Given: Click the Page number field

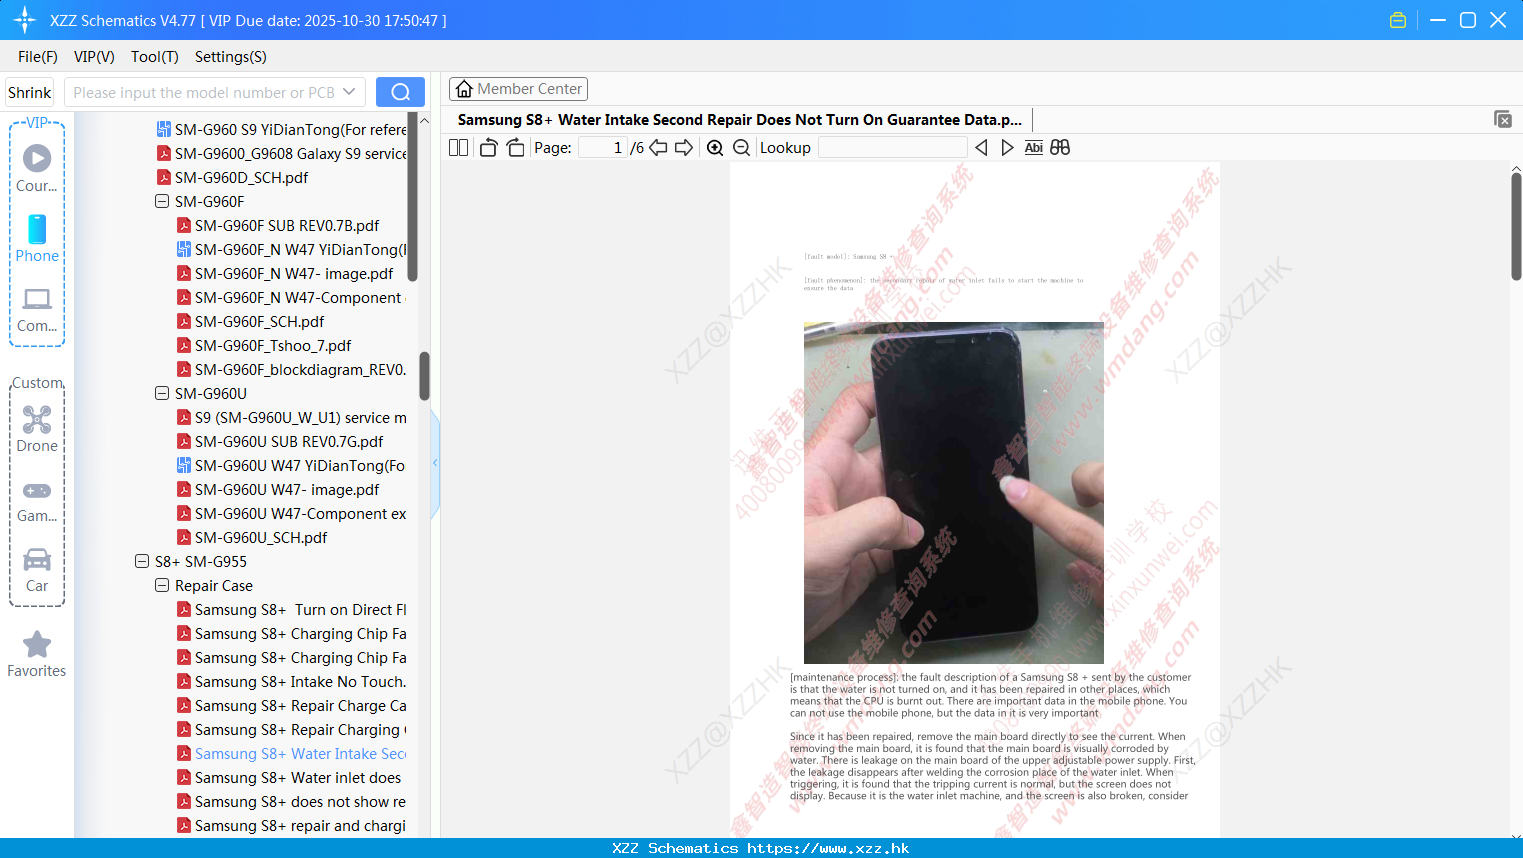Looking at the screenshot, I should click(x=603, y=147).
